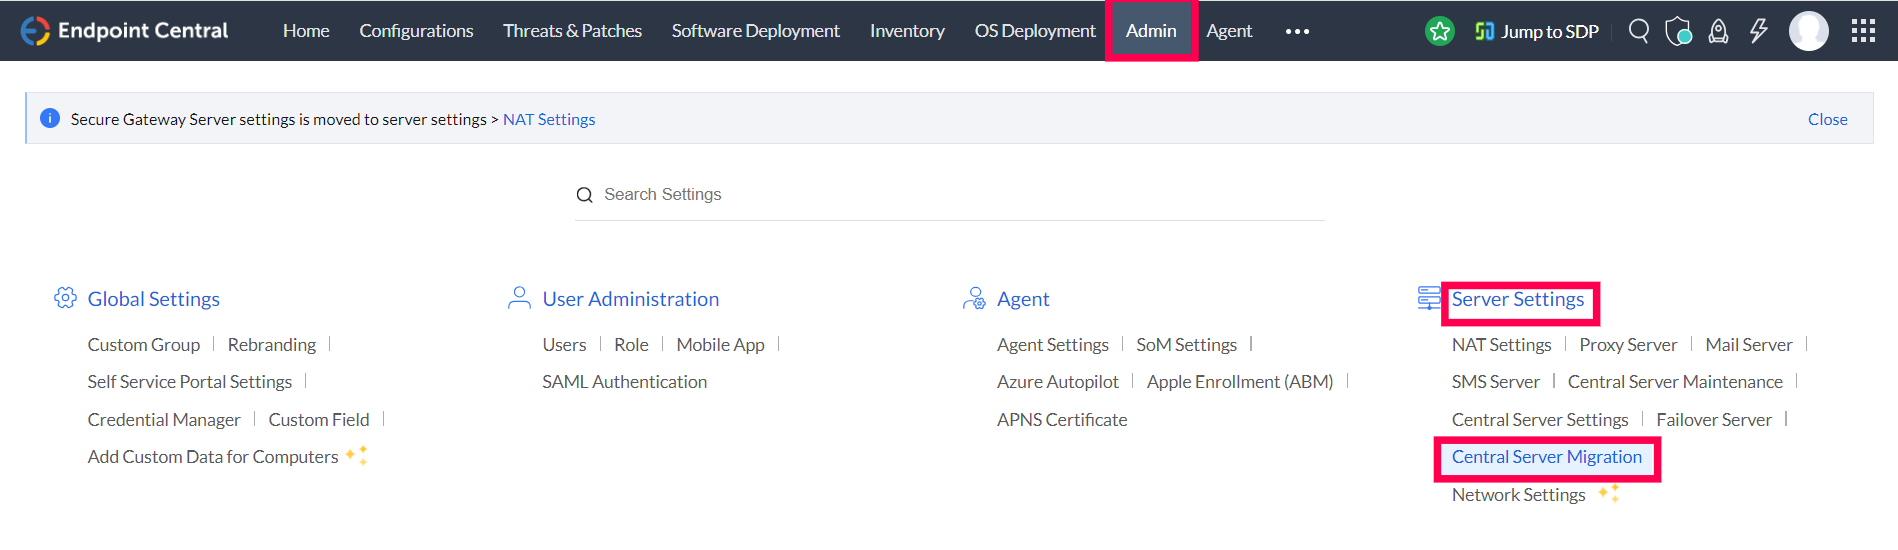1898x550 pixels.
Task: Go to the Software Deployment tab
Action: pos(755,31)
